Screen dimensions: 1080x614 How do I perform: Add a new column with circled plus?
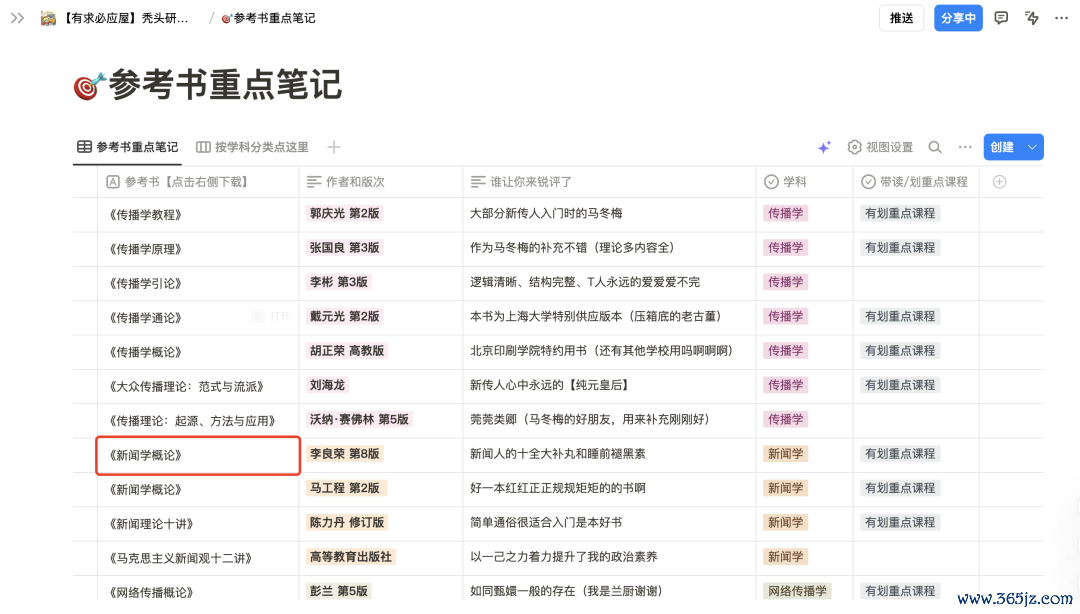coord(999,182)
